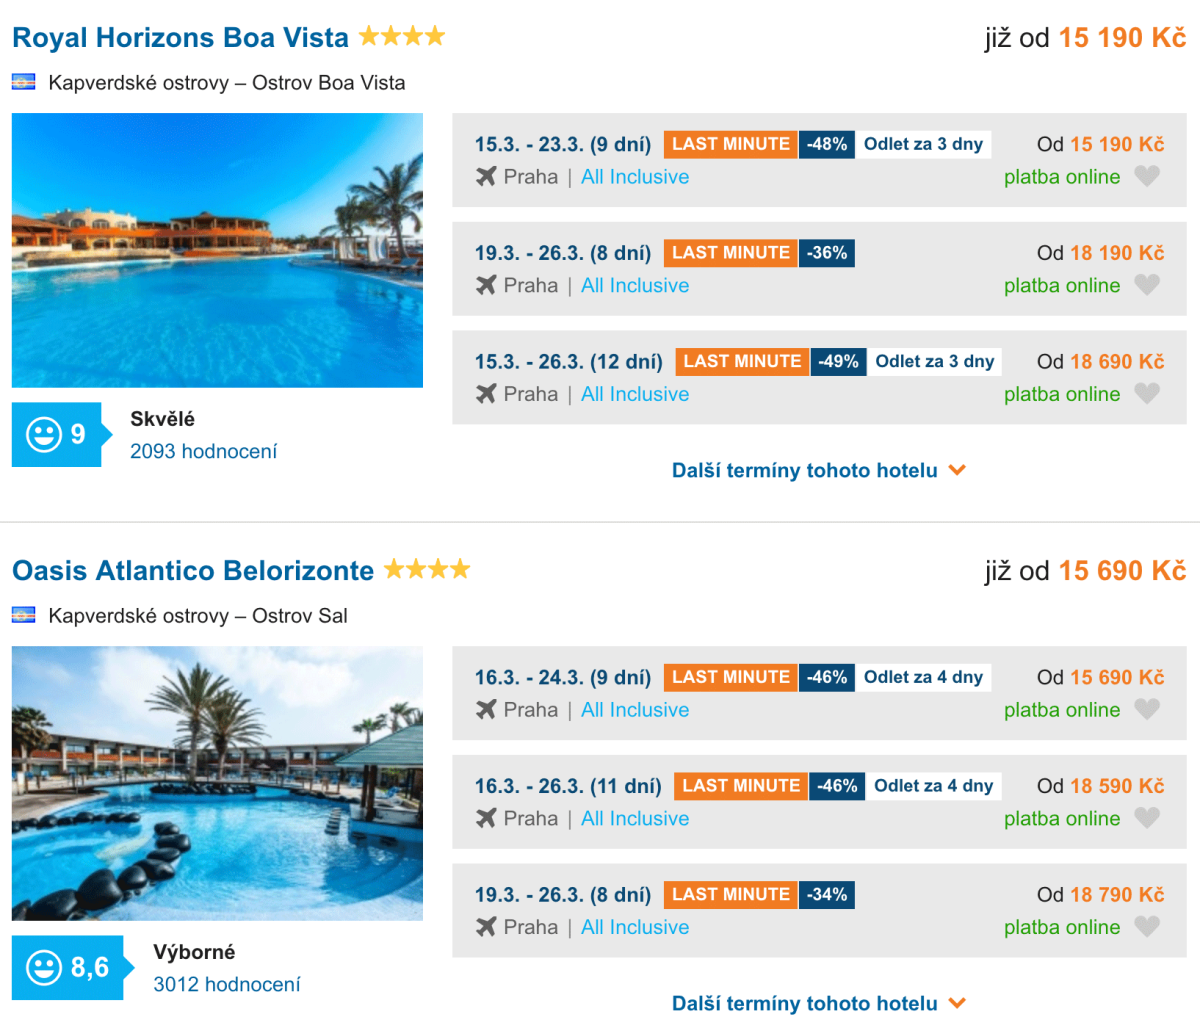Click Cape Verde flag next to Ostrov Sal
This screenshot has width=1200, height=1028.
(x=24, y=615)
